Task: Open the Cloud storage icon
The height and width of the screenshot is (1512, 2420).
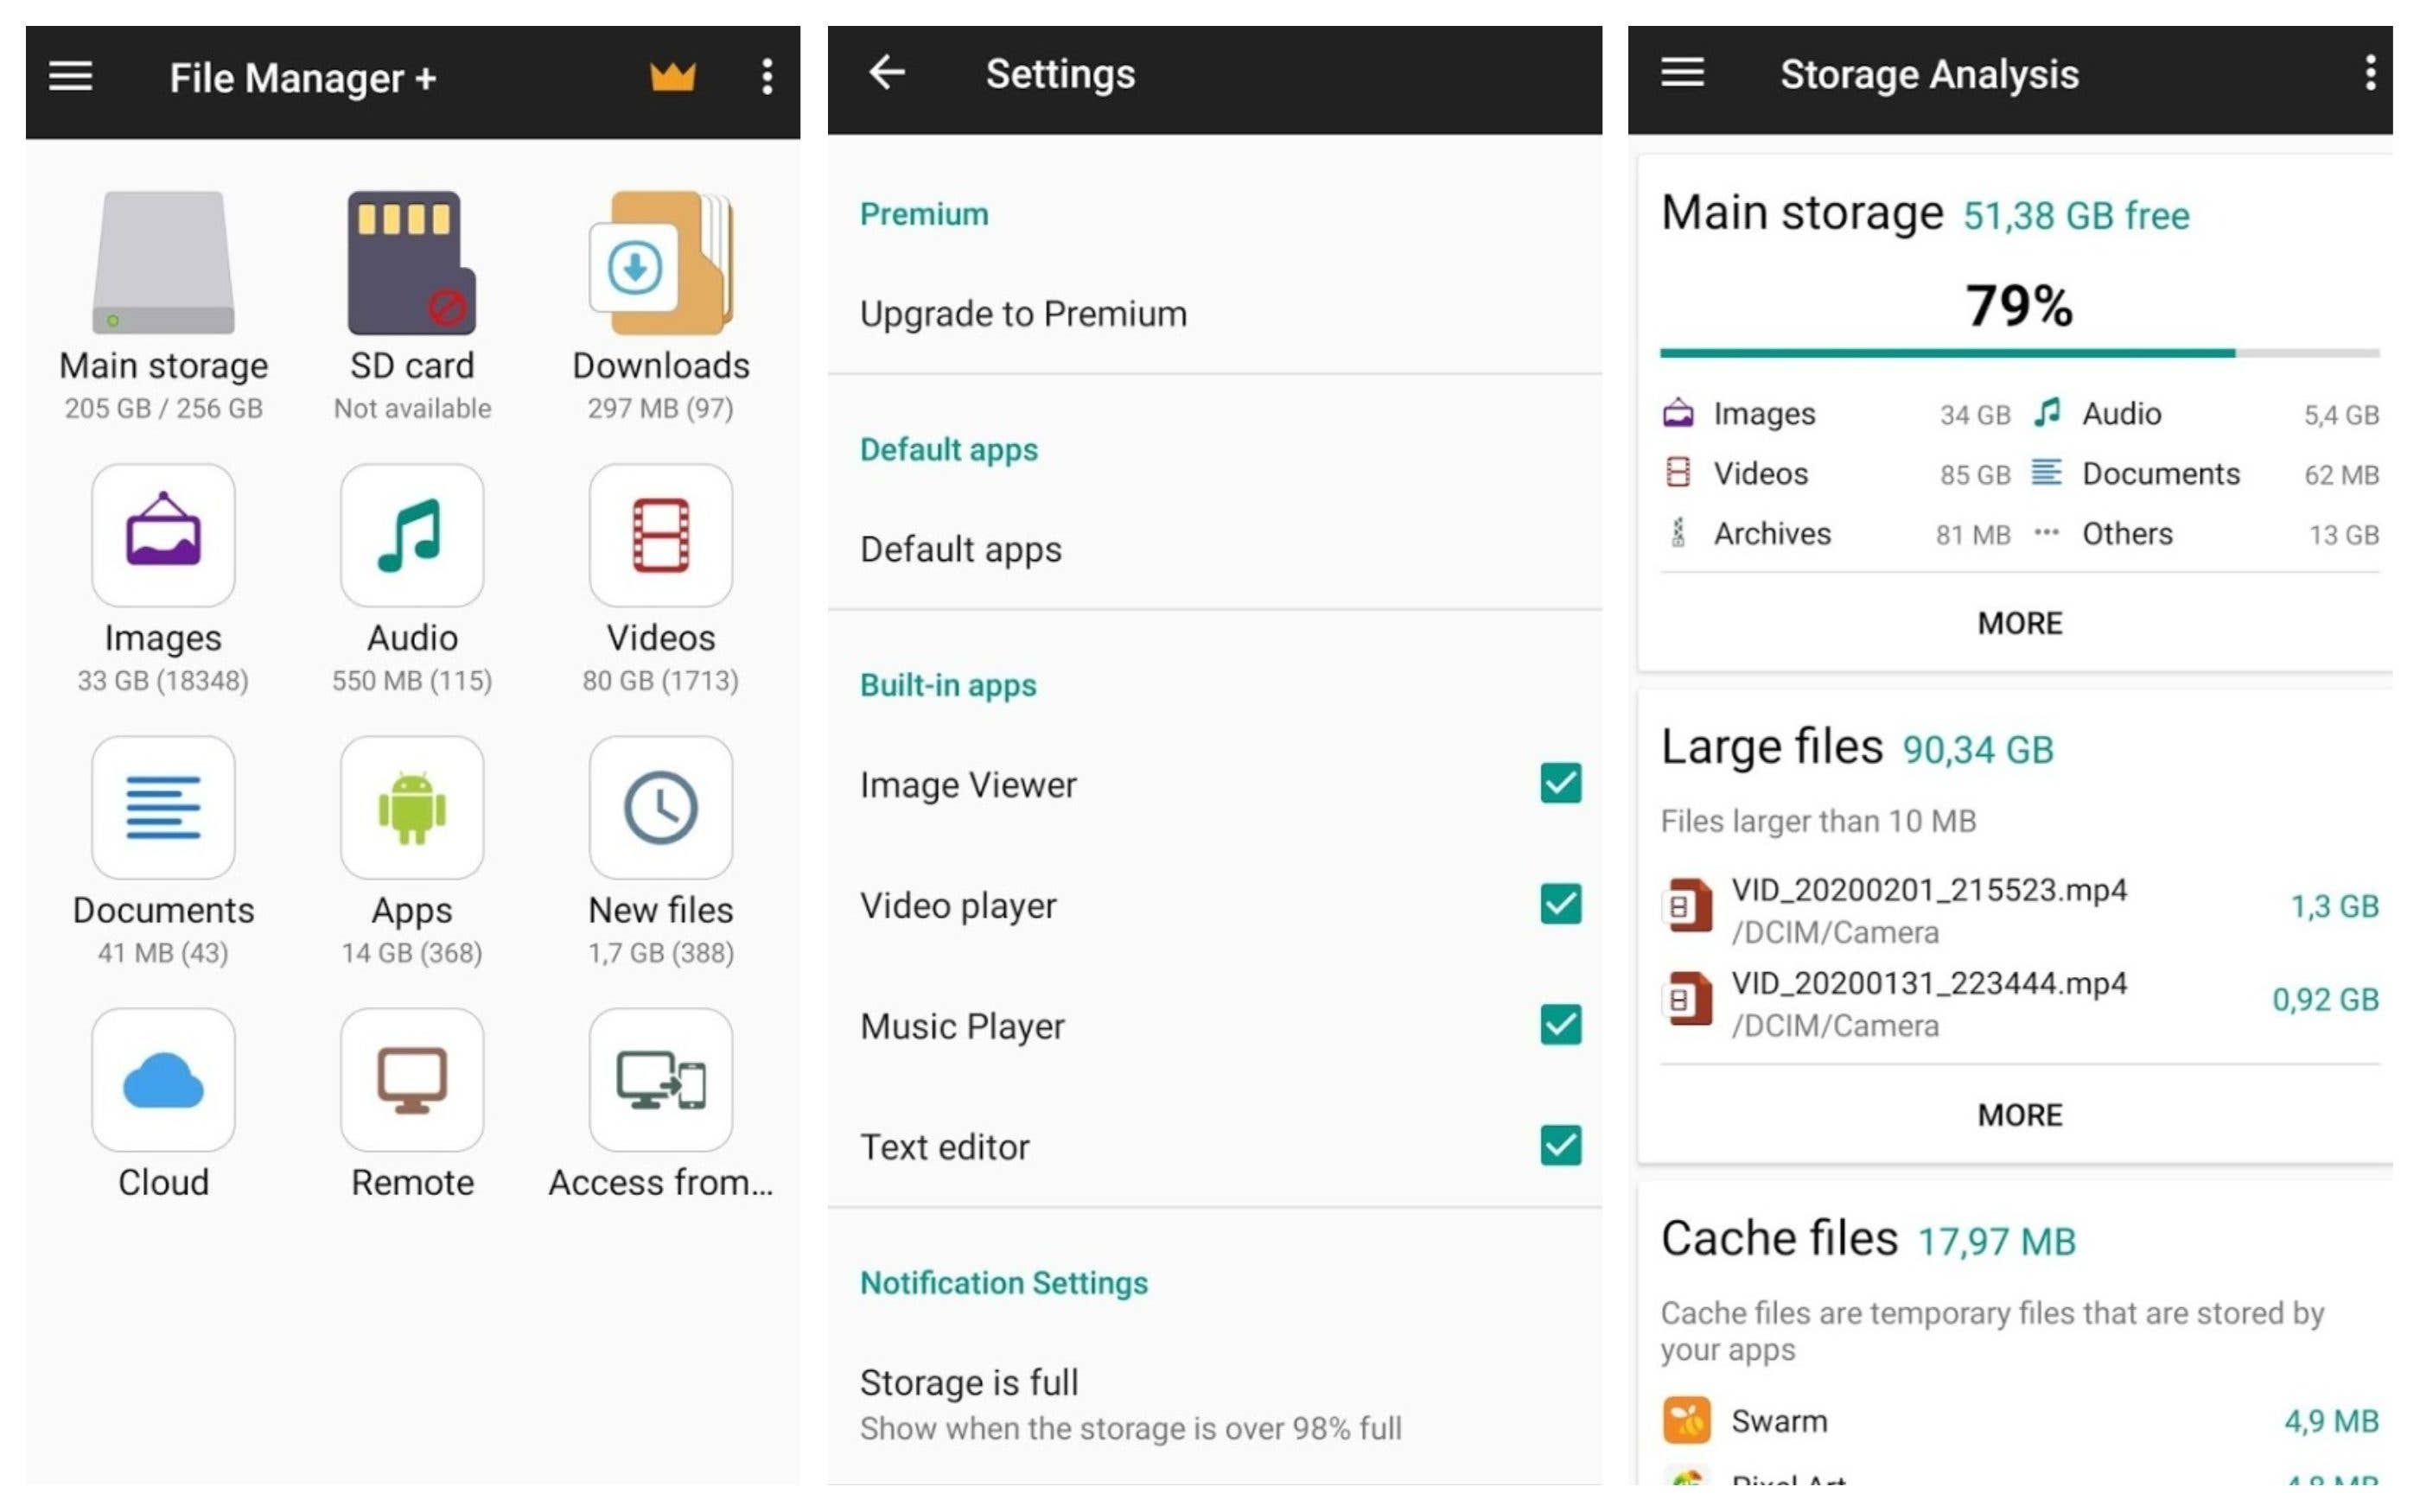Action: click(x=162, y=1080)
